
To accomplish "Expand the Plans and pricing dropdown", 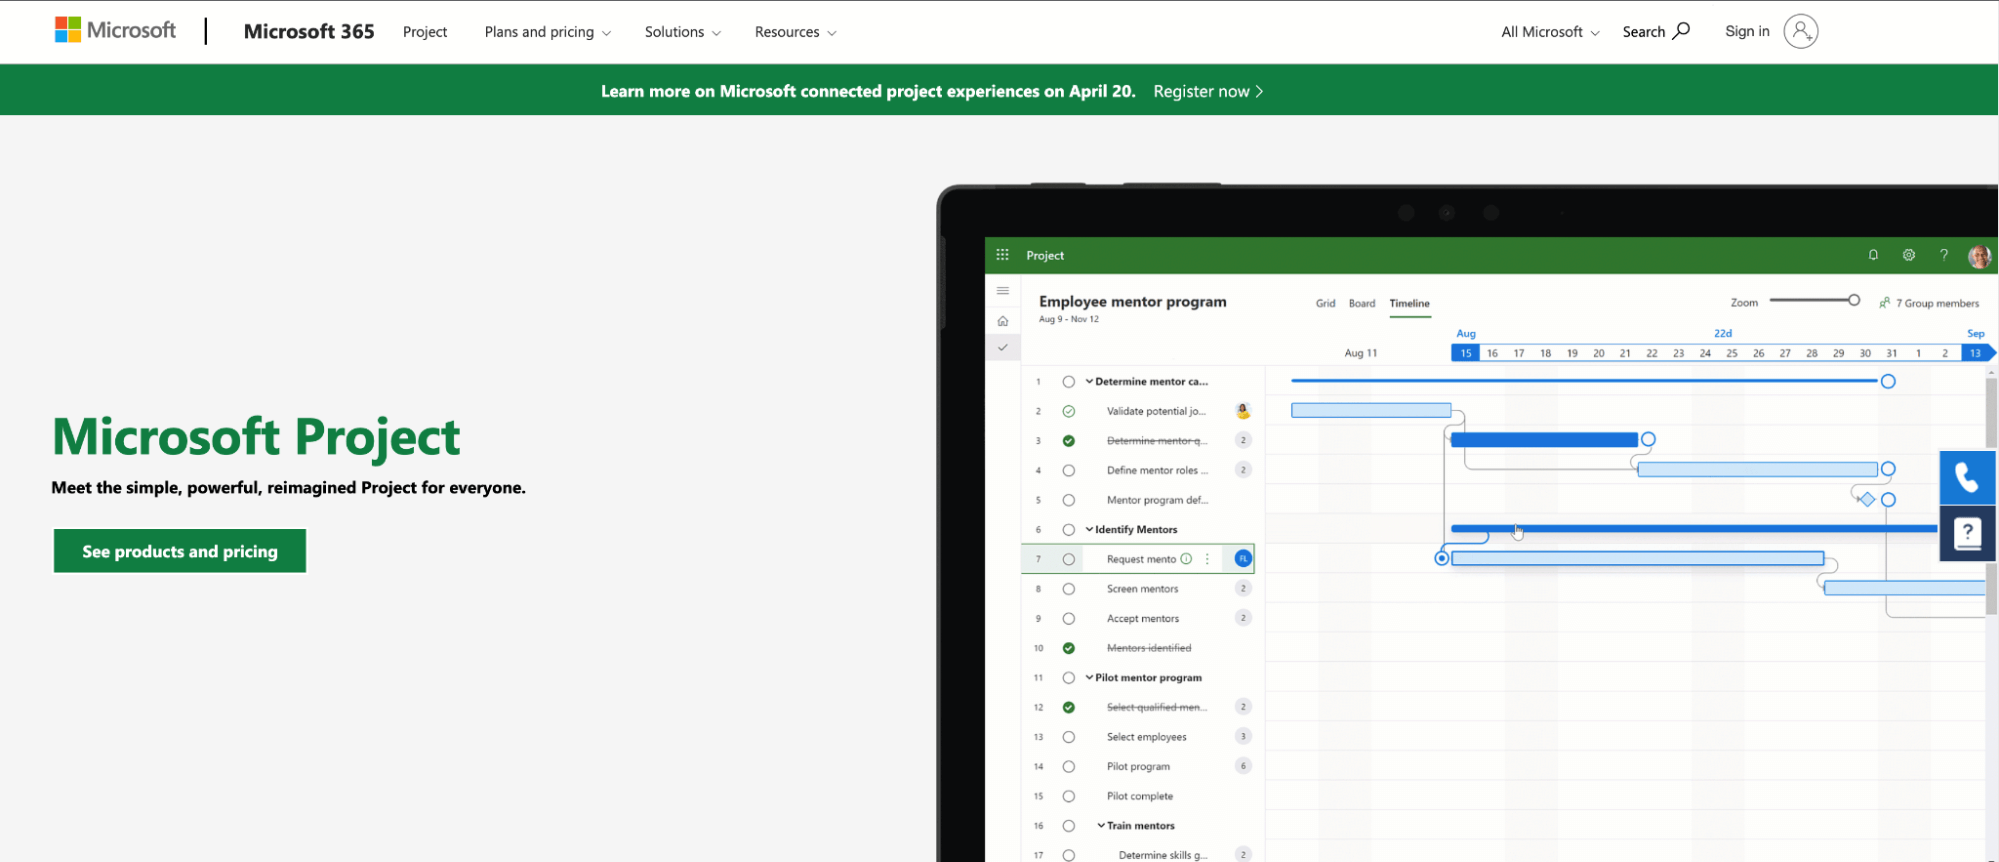I will [547, 32].
